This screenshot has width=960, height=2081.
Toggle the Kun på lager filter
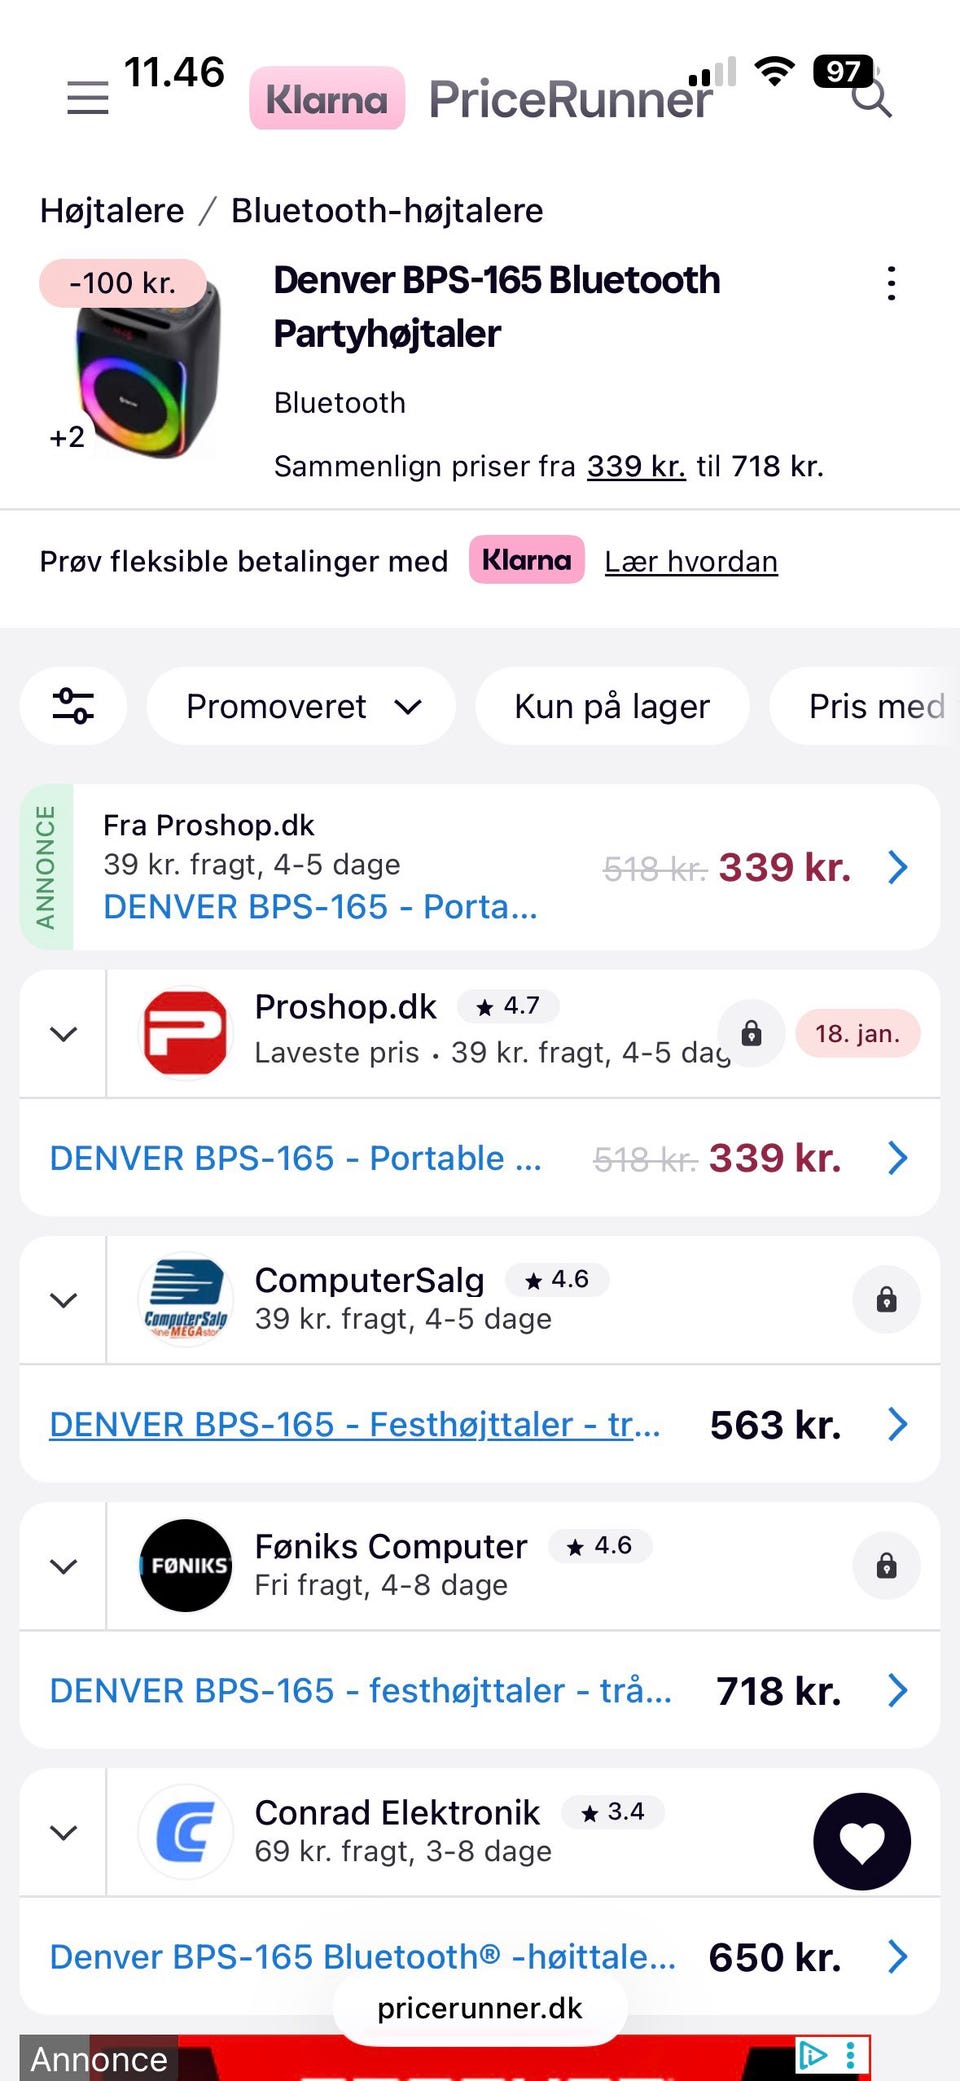click(612, 706)
